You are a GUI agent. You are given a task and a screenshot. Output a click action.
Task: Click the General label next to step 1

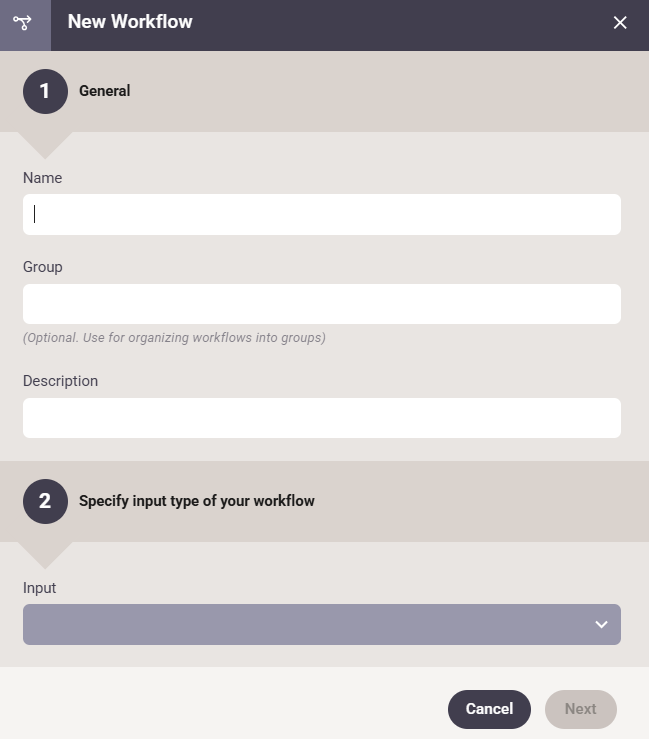105,91
